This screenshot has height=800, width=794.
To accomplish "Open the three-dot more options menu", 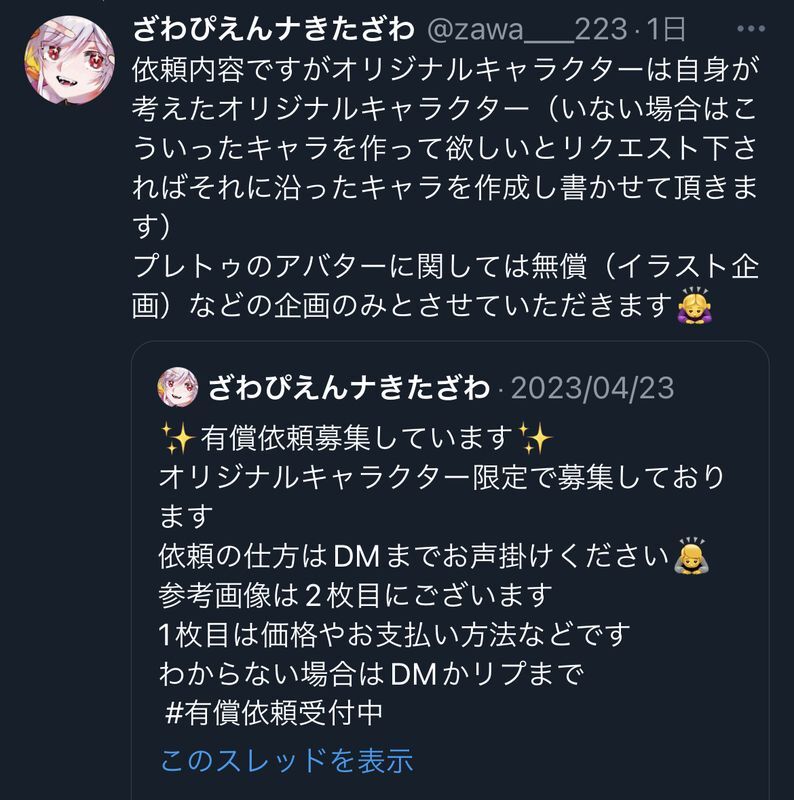I will coord(751,29).
